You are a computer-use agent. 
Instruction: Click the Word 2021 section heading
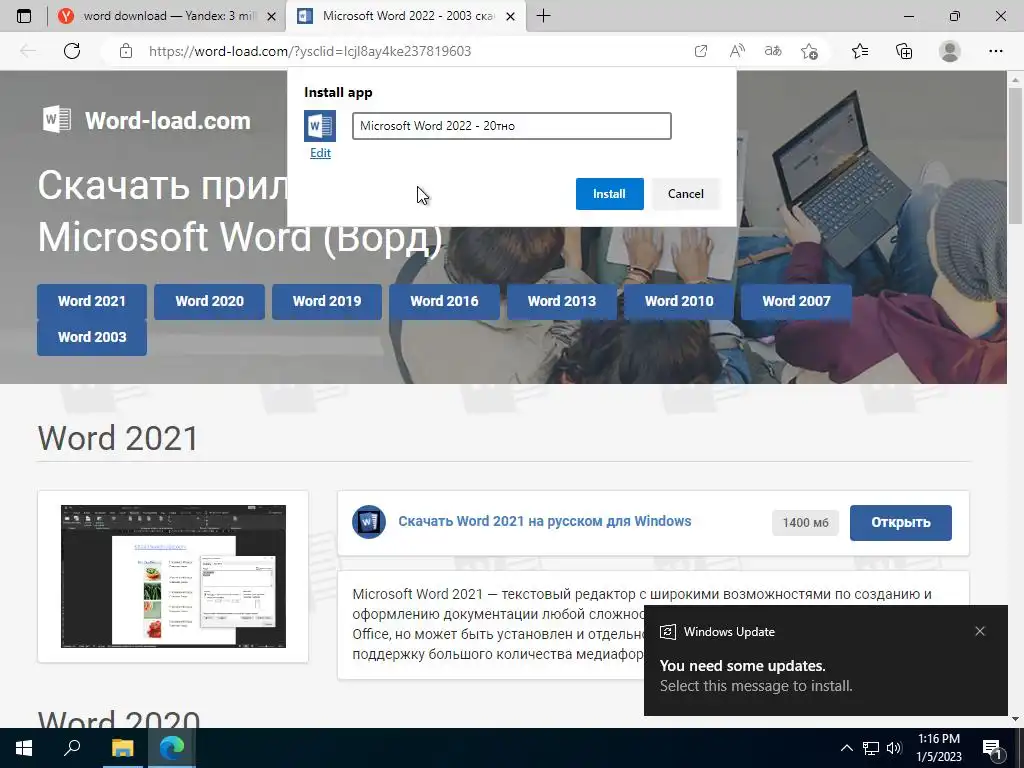[118, 438]
